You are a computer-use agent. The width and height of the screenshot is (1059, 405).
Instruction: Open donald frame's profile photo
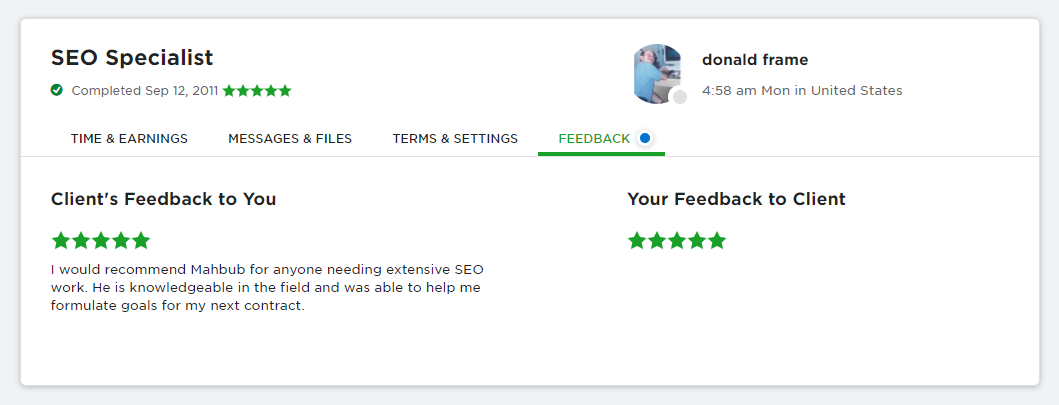(658, 74)
